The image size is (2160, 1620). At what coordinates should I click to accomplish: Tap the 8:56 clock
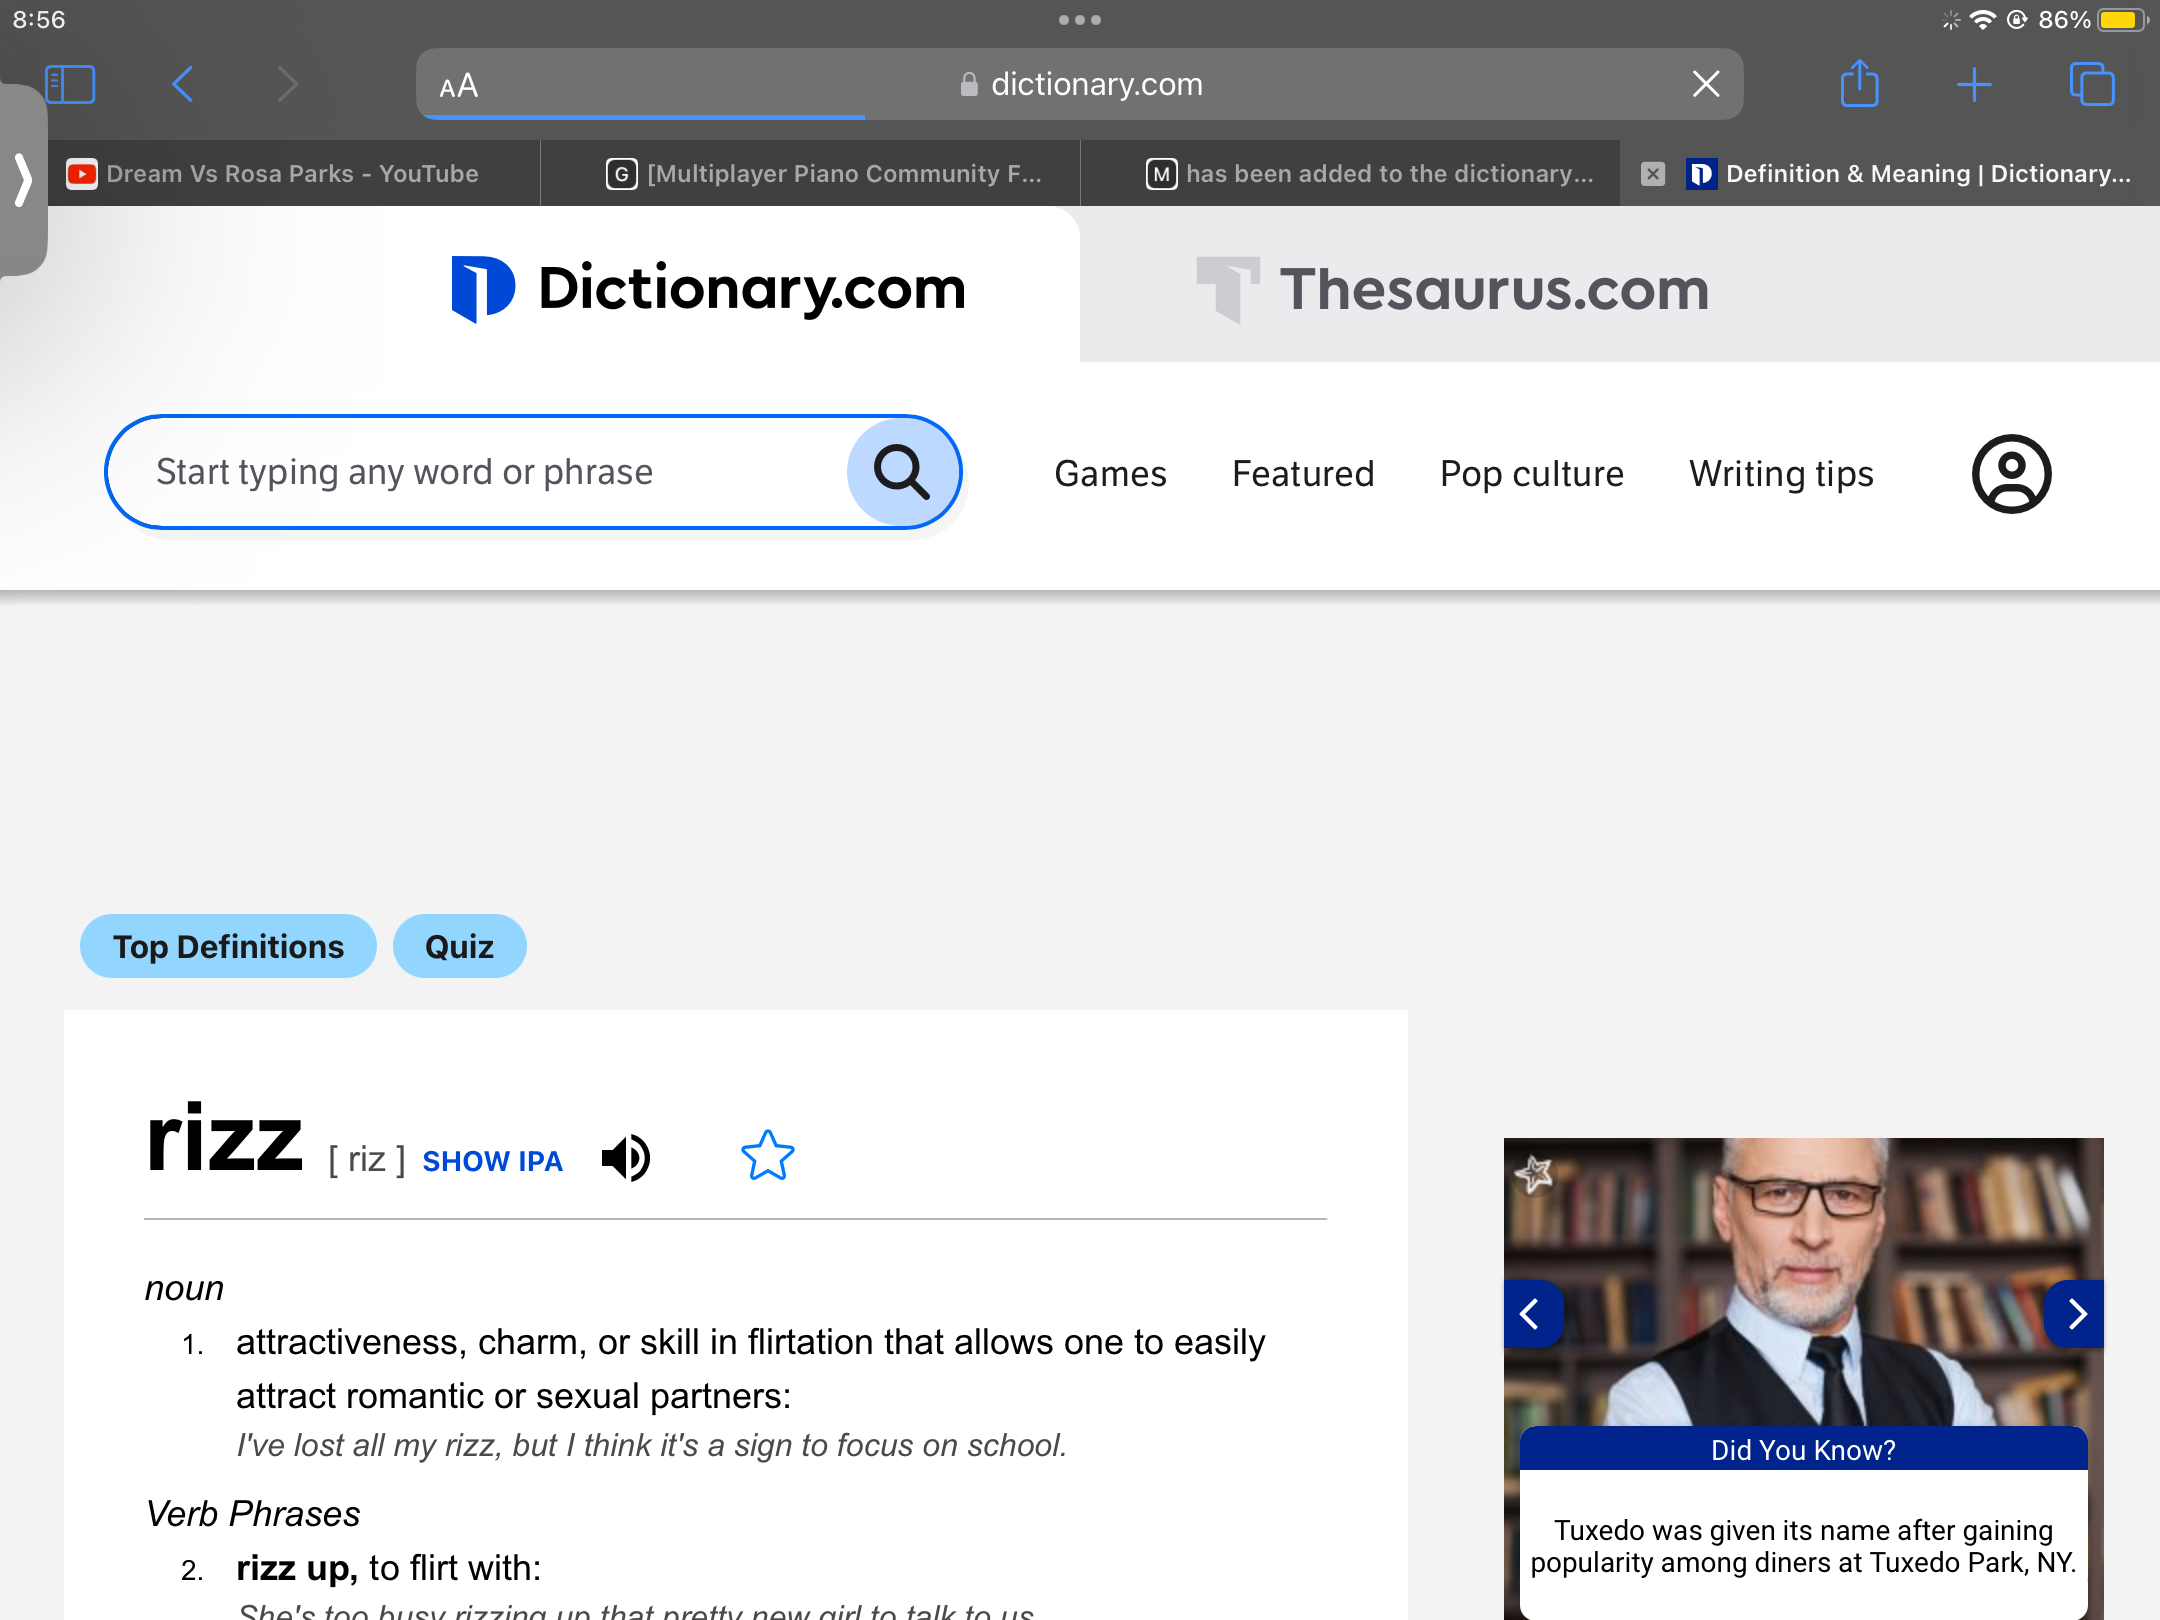tap(39, 20)
